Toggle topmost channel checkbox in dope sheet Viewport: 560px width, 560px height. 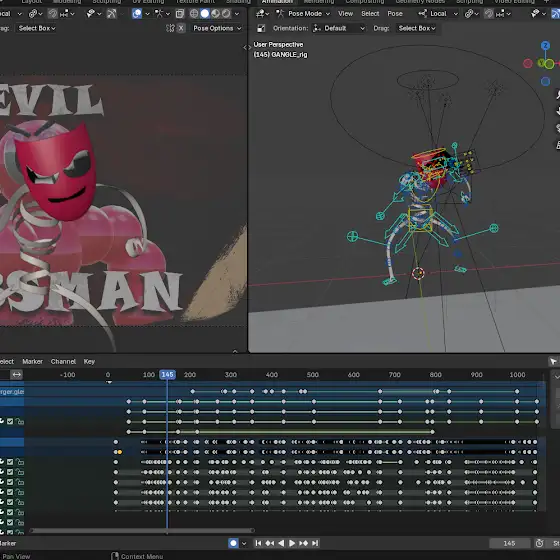pyautogui.click(x=10, y=421)
